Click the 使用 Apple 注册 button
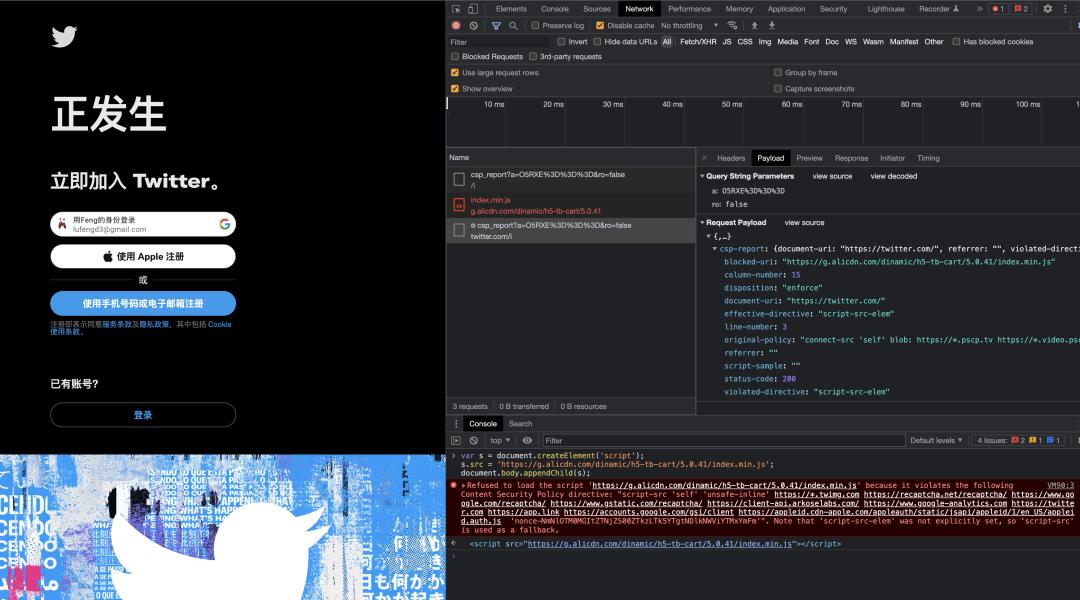The image size is (1080, 600). tap(142, 257)
